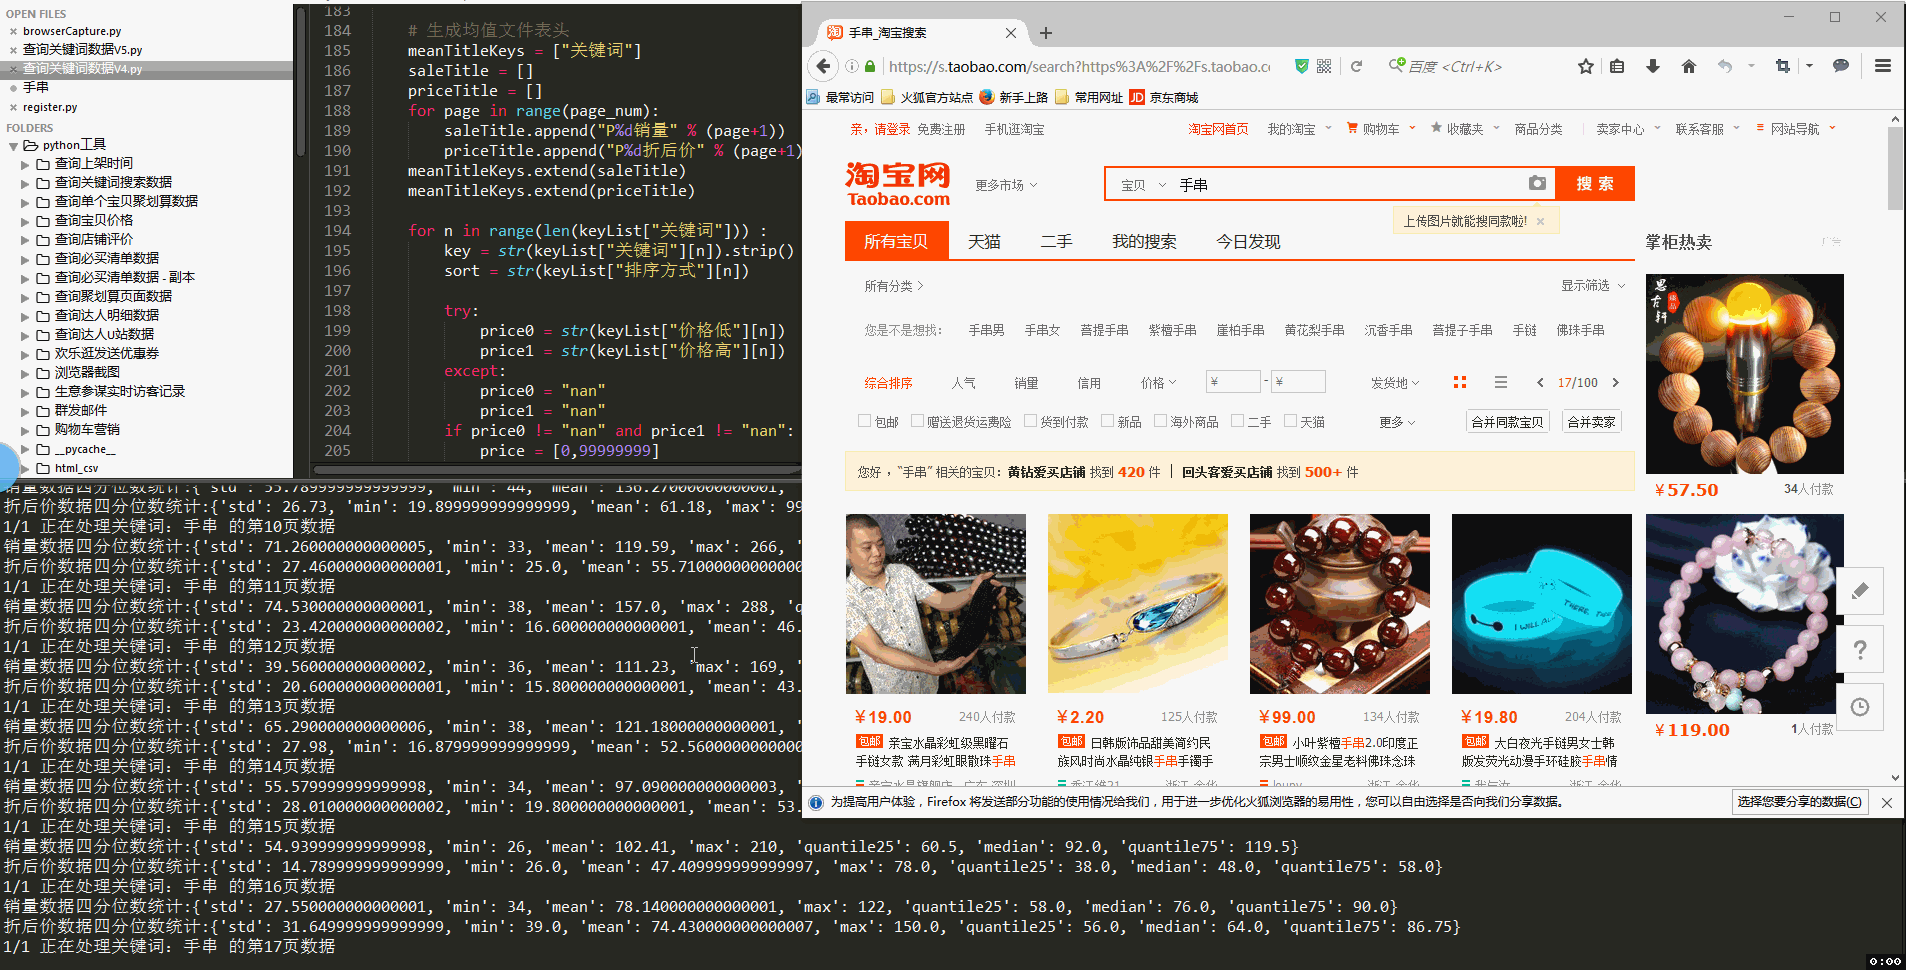This screenshot has width=1906, height=970.
Task: Click the orange 搜索 button
Action: (1595, 184)
